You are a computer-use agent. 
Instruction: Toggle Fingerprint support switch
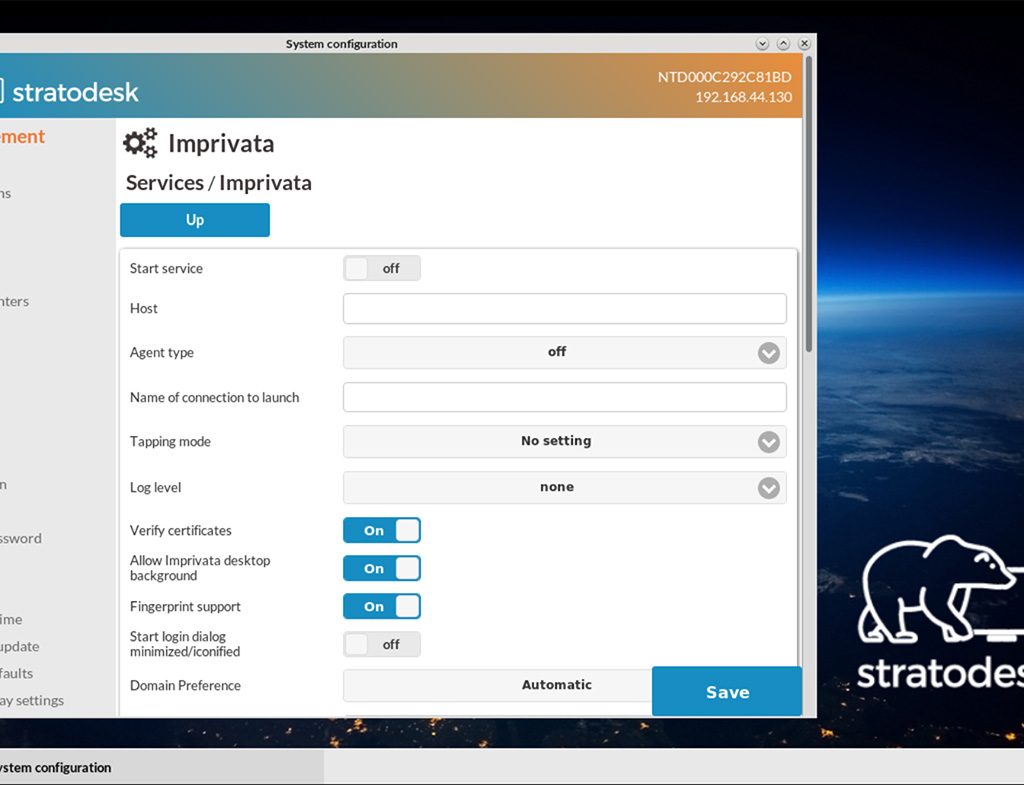[x=382, y=606]
